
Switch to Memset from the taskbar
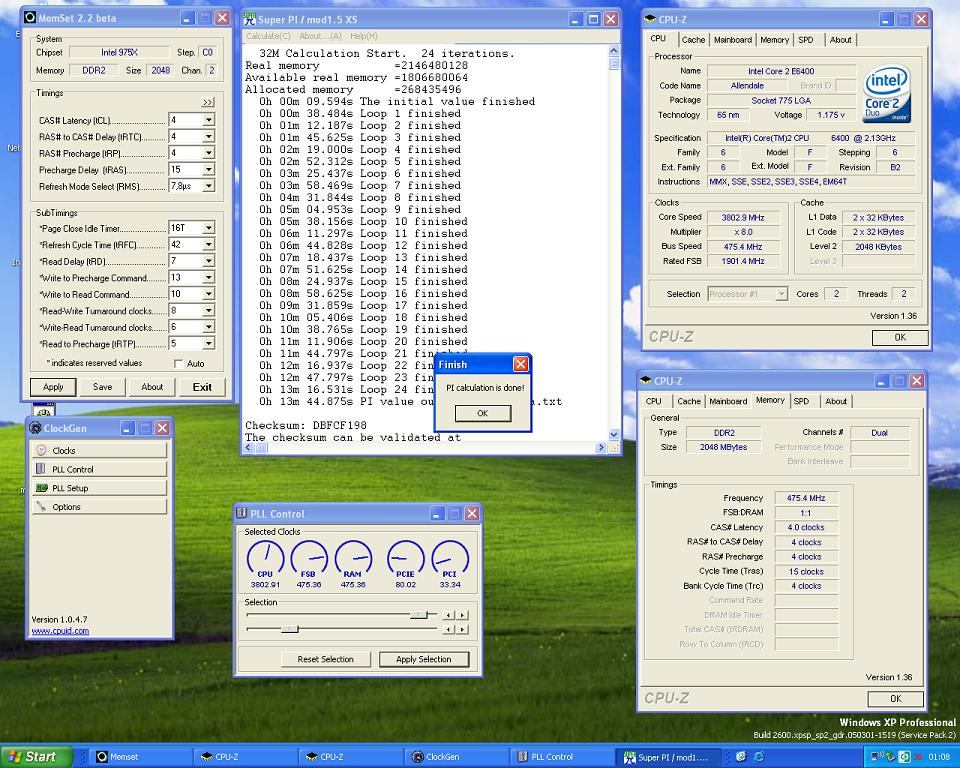pos(141,757)
